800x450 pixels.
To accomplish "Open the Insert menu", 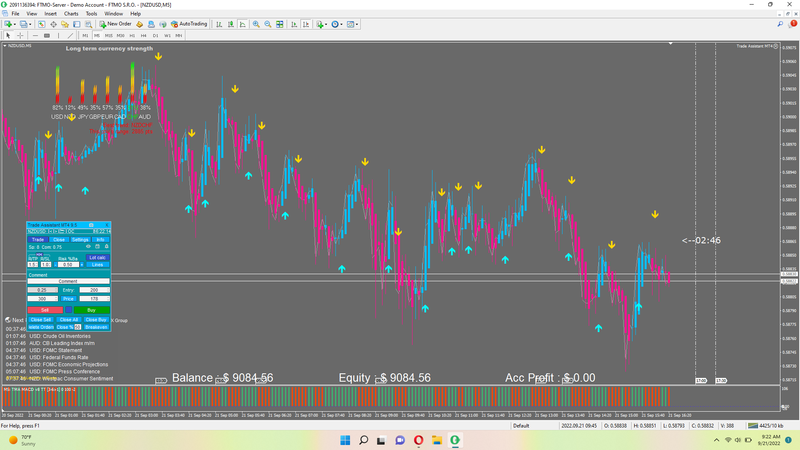I will [50, 14].
